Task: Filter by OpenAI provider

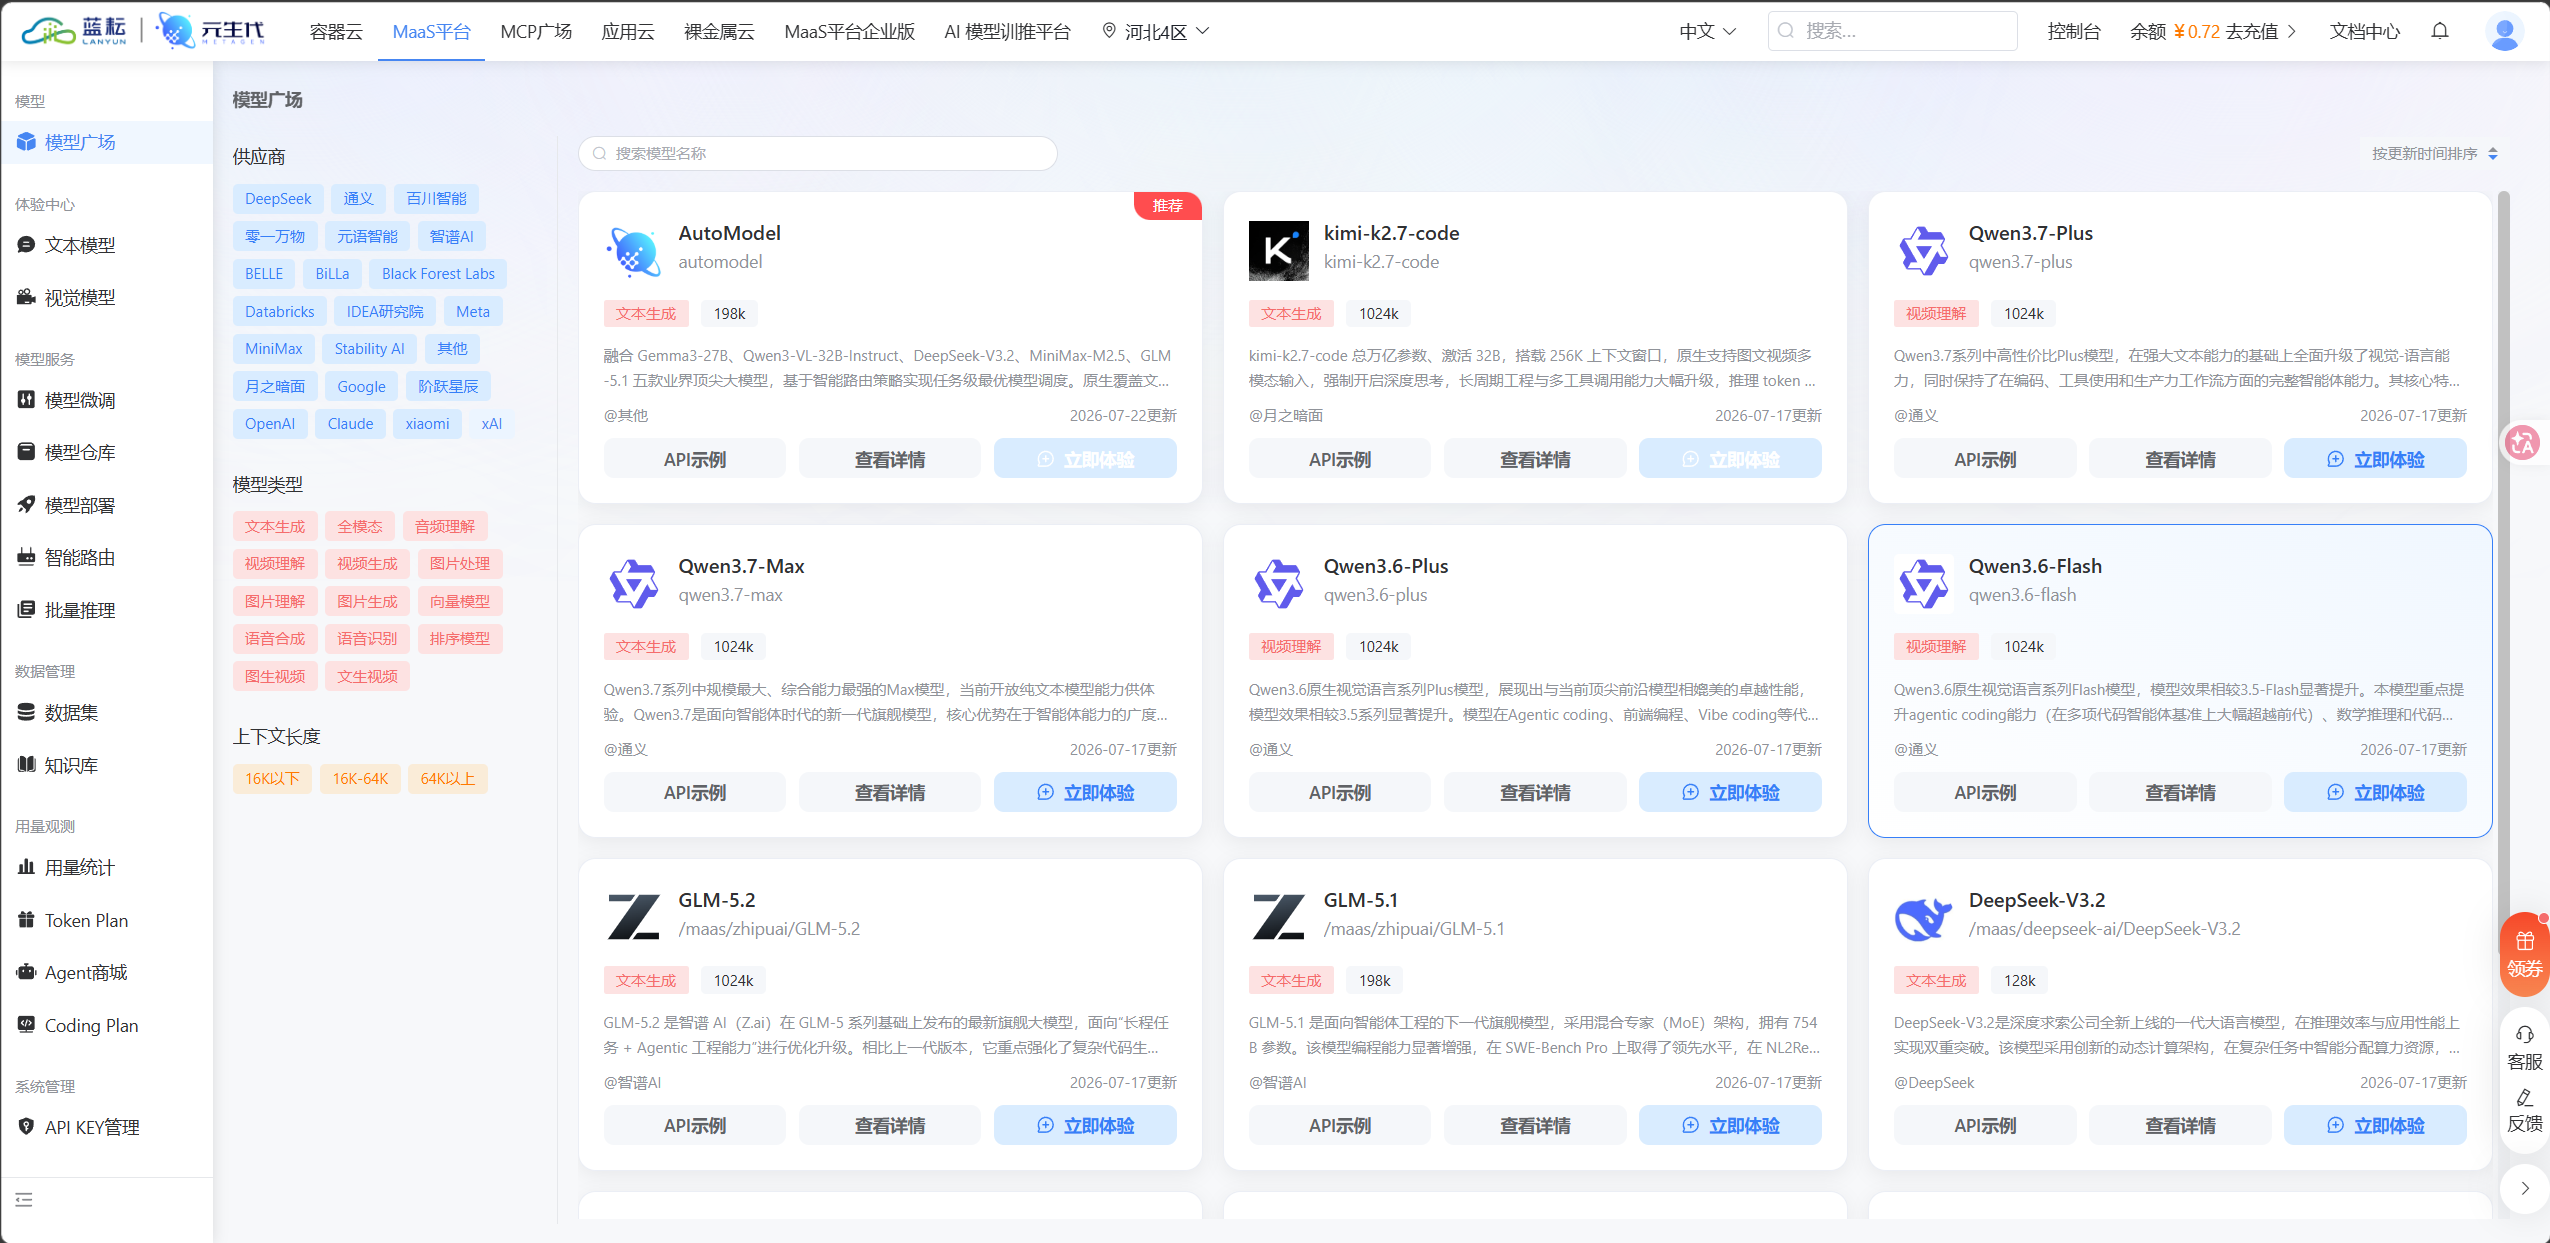Action: [270, 423]
